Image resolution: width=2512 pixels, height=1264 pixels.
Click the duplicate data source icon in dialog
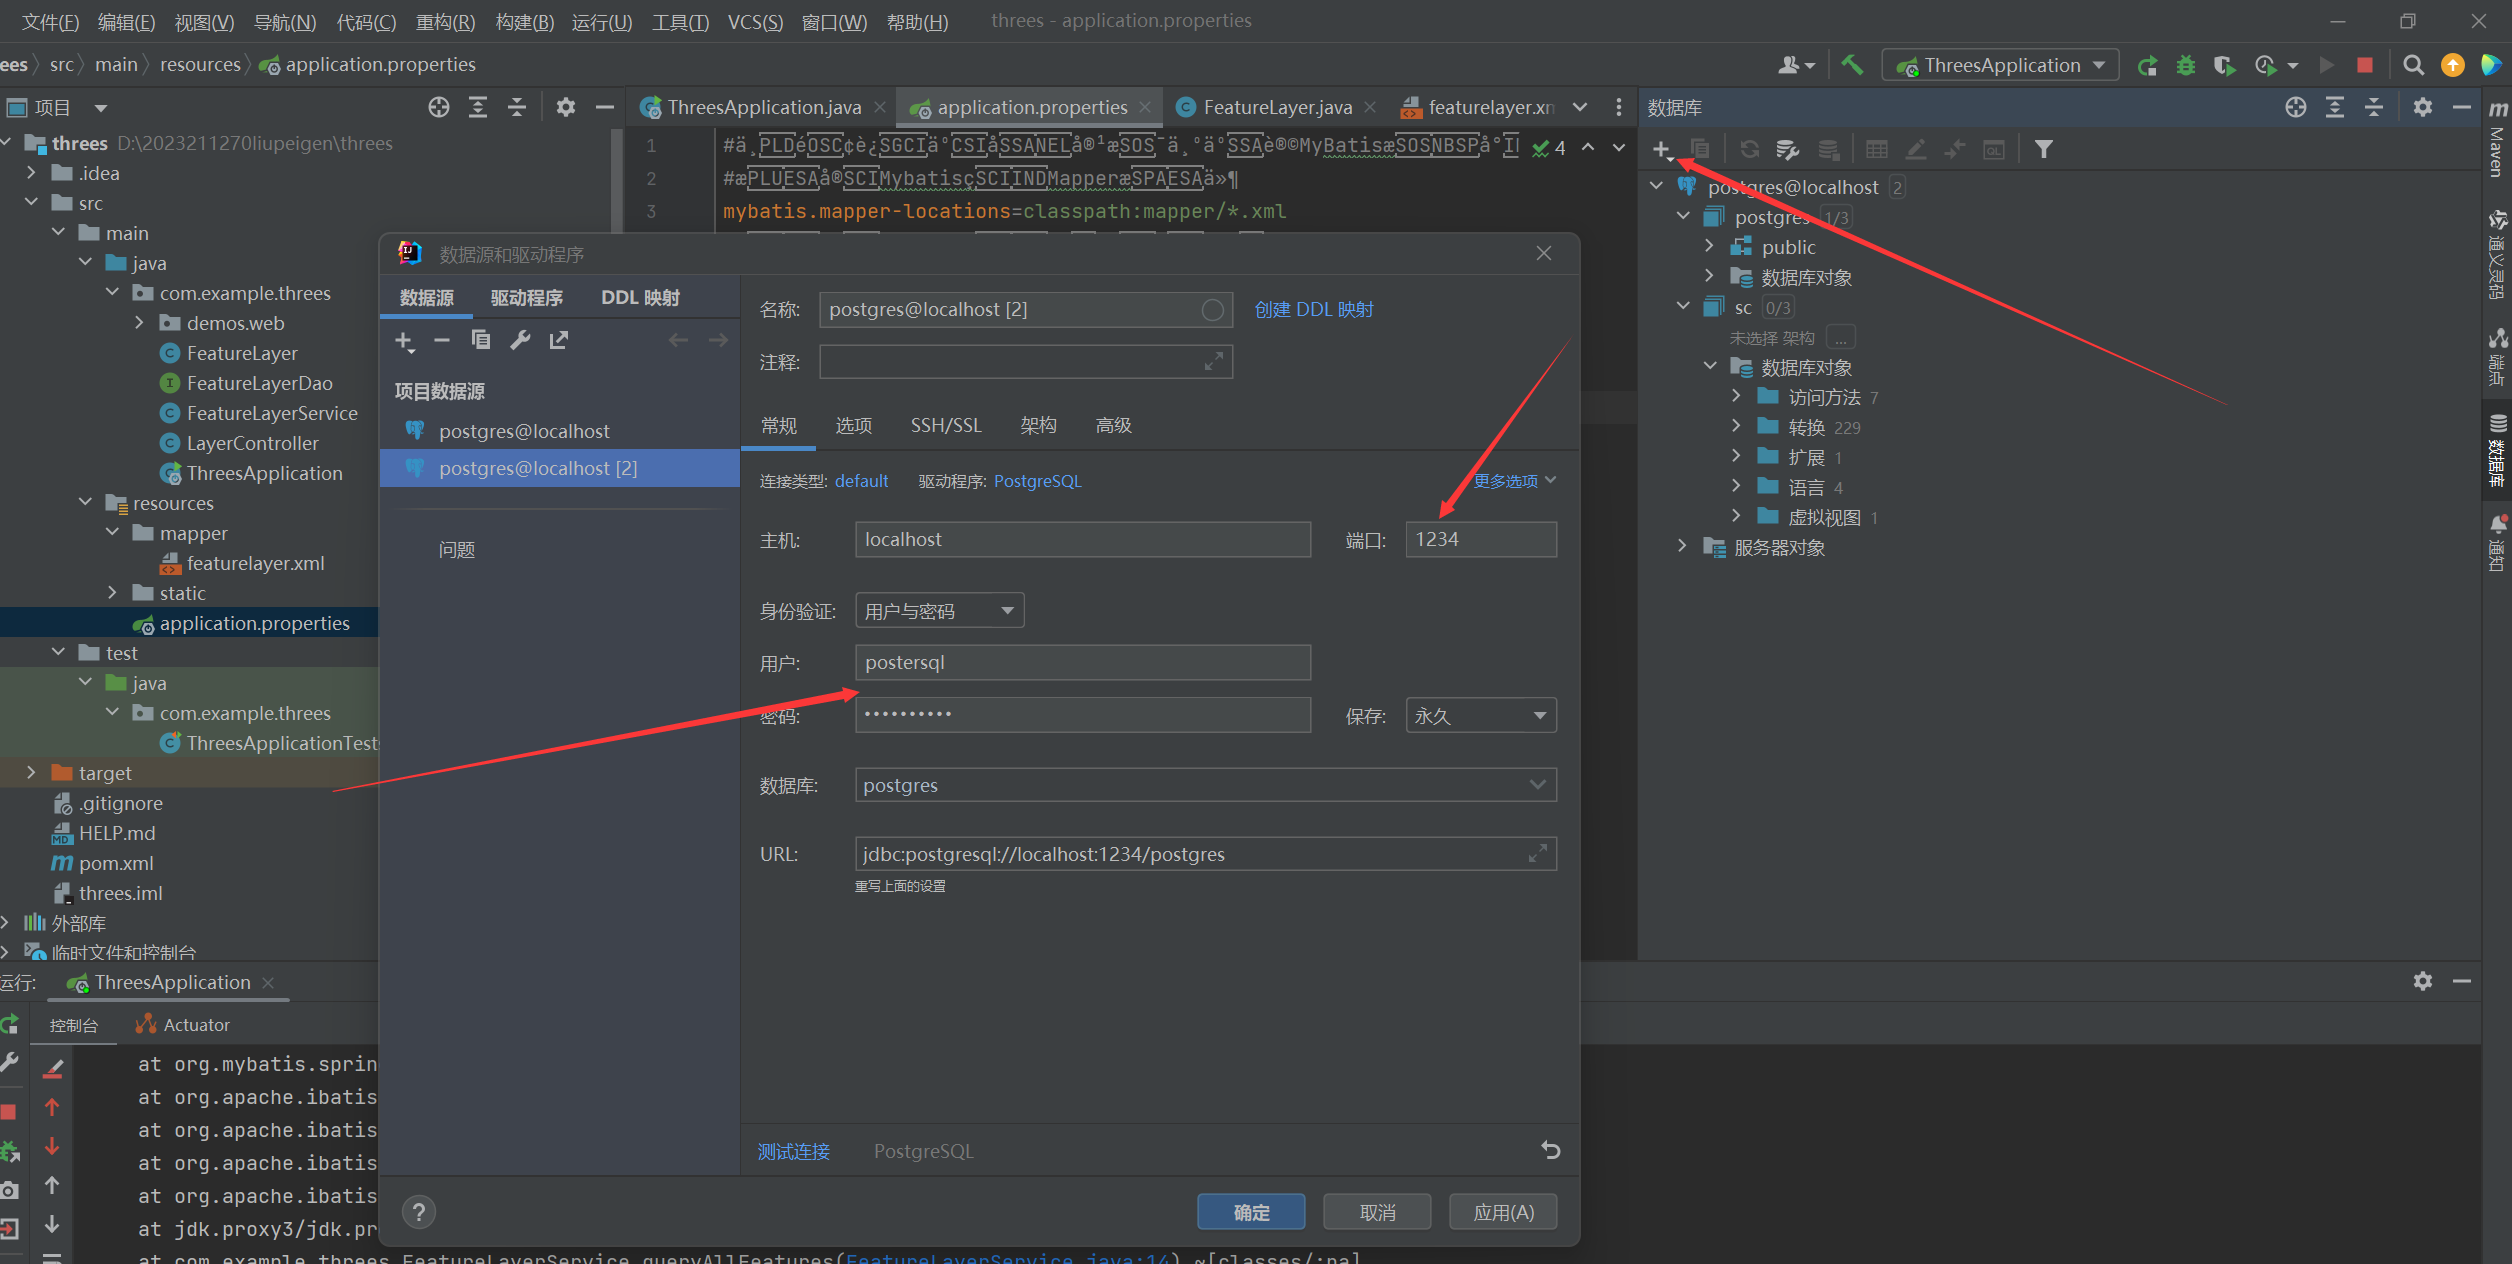481,341
